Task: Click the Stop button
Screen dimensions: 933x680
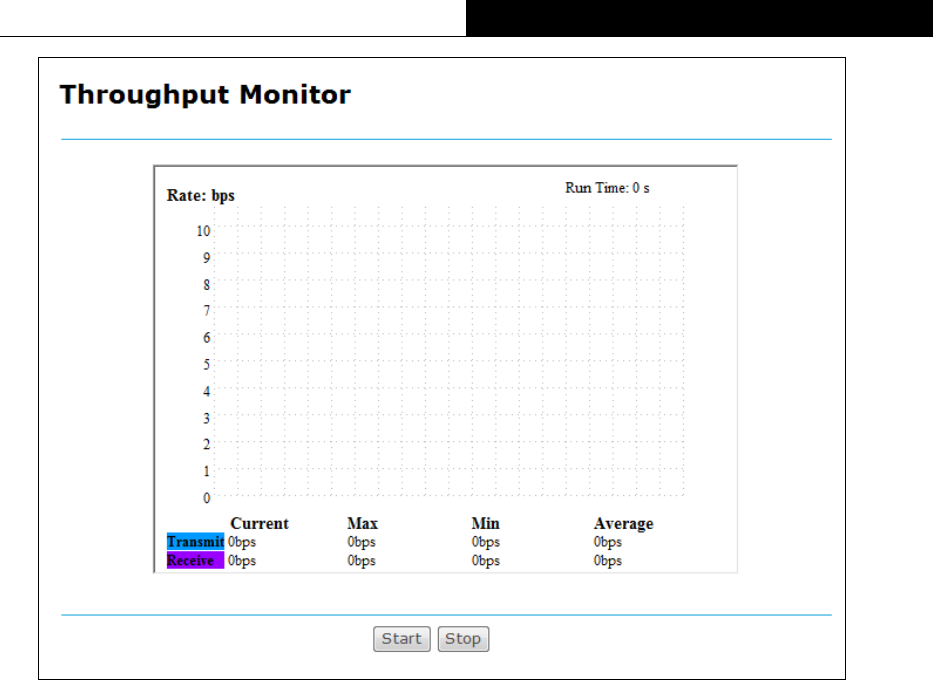Action: 463,639
